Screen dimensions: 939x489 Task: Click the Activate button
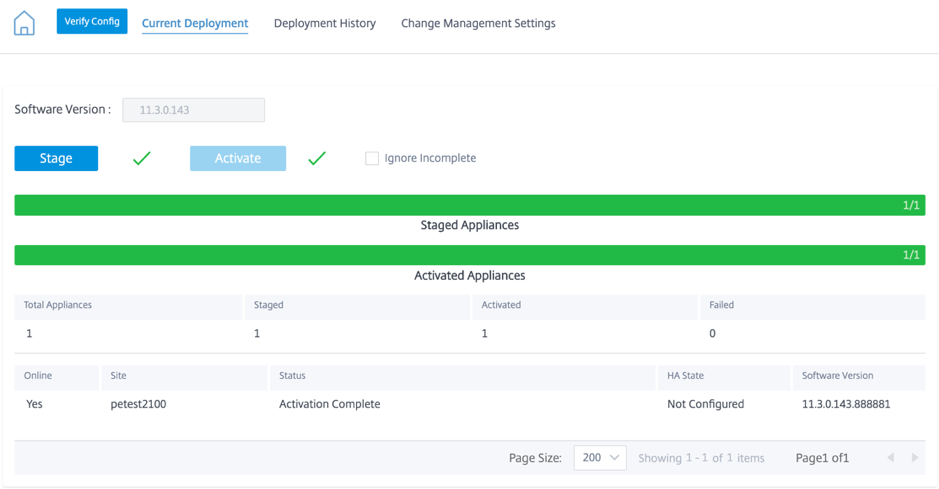[x=238, y=158]
